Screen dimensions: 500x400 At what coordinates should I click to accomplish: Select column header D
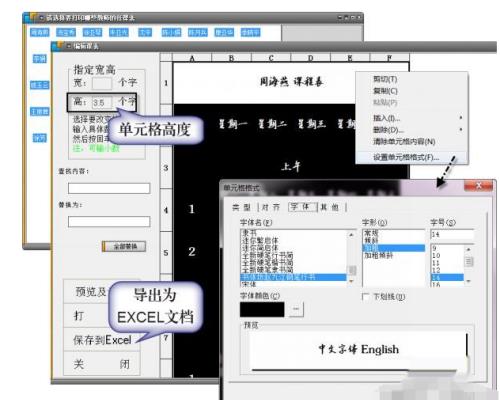(x=310, y=58)
